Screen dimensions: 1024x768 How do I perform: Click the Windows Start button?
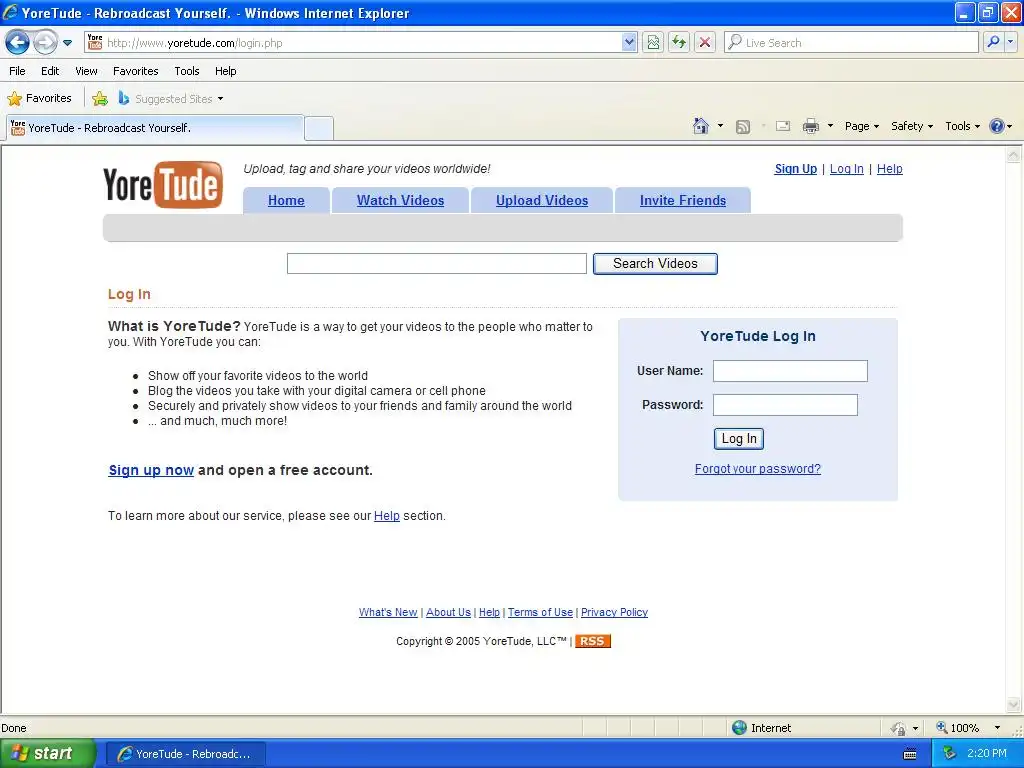47,753
